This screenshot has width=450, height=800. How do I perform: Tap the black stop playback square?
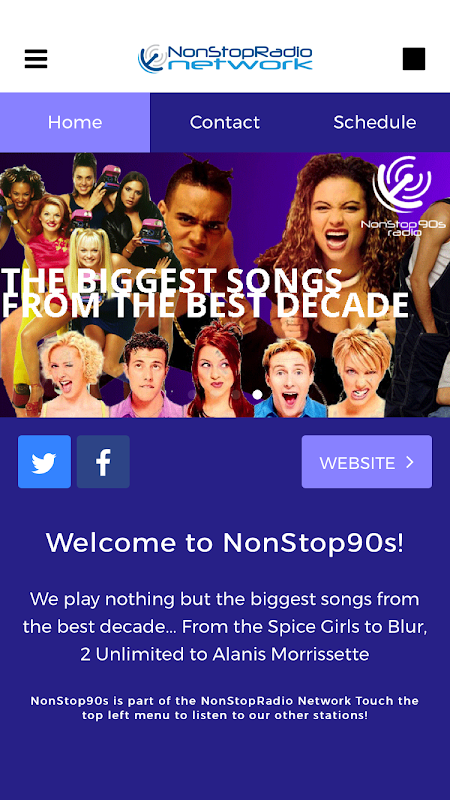coord(414,59)
